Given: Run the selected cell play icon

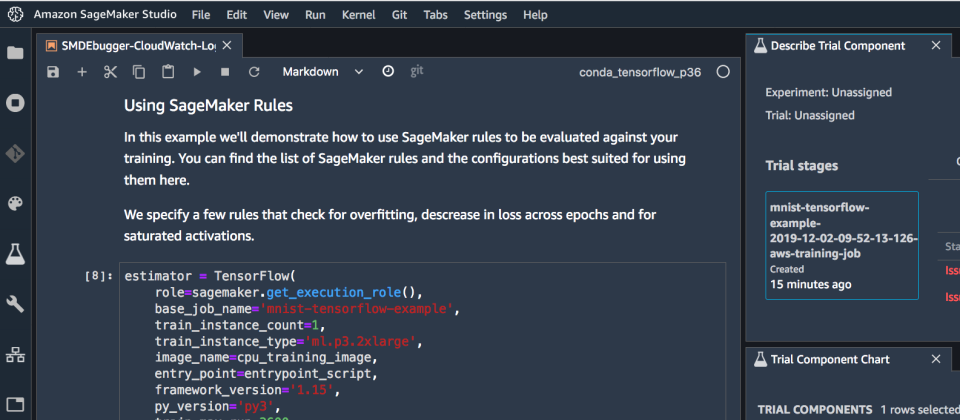Looking at the screenshot, I should click(197, 72).
